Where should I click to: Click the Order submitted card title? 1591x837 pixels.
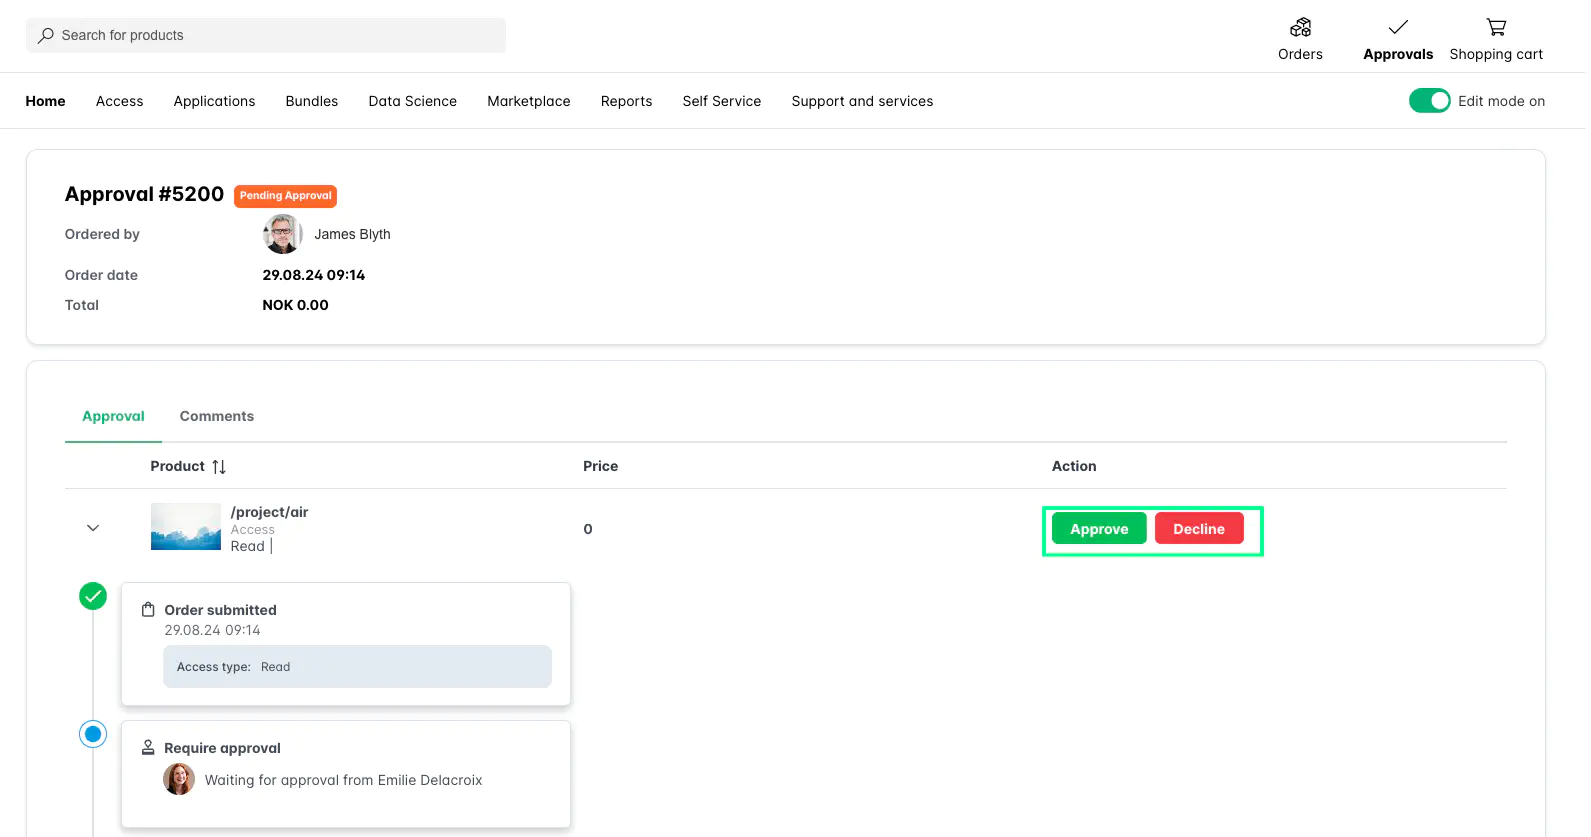221,610
